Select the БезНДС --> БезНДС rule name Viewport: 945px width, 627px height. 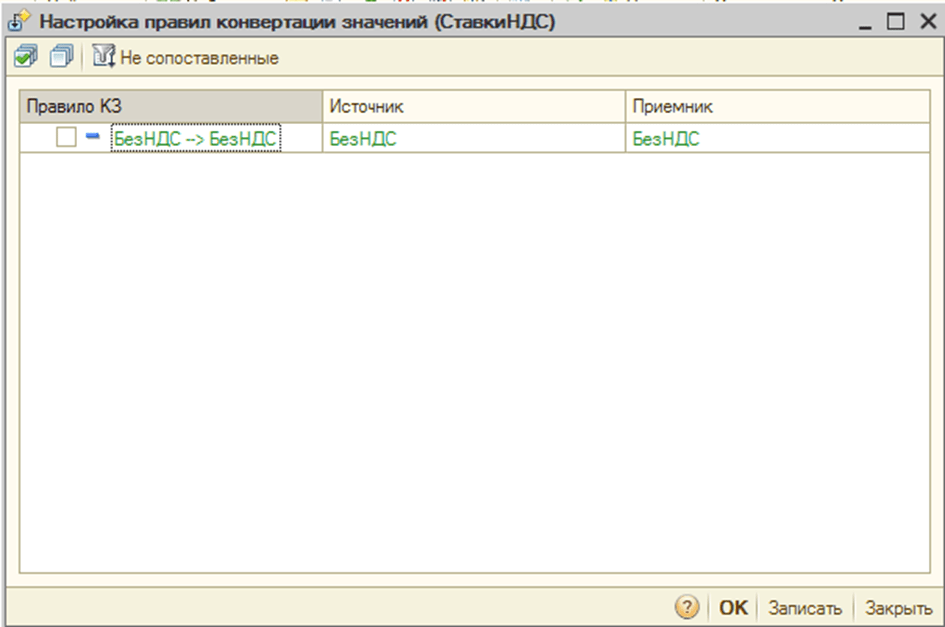click(196, 139)
